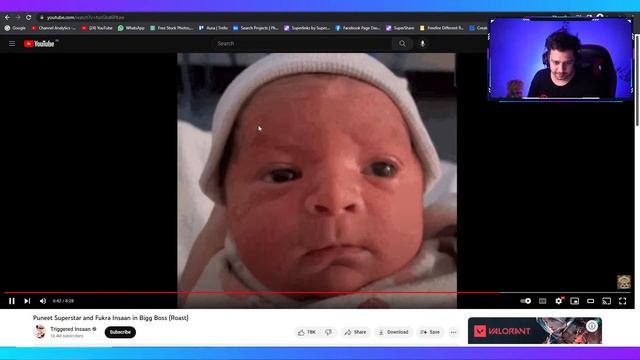640x360 pixels.
Task: Subscribe to Triggered Insaan channel
Action: (120, 332)
